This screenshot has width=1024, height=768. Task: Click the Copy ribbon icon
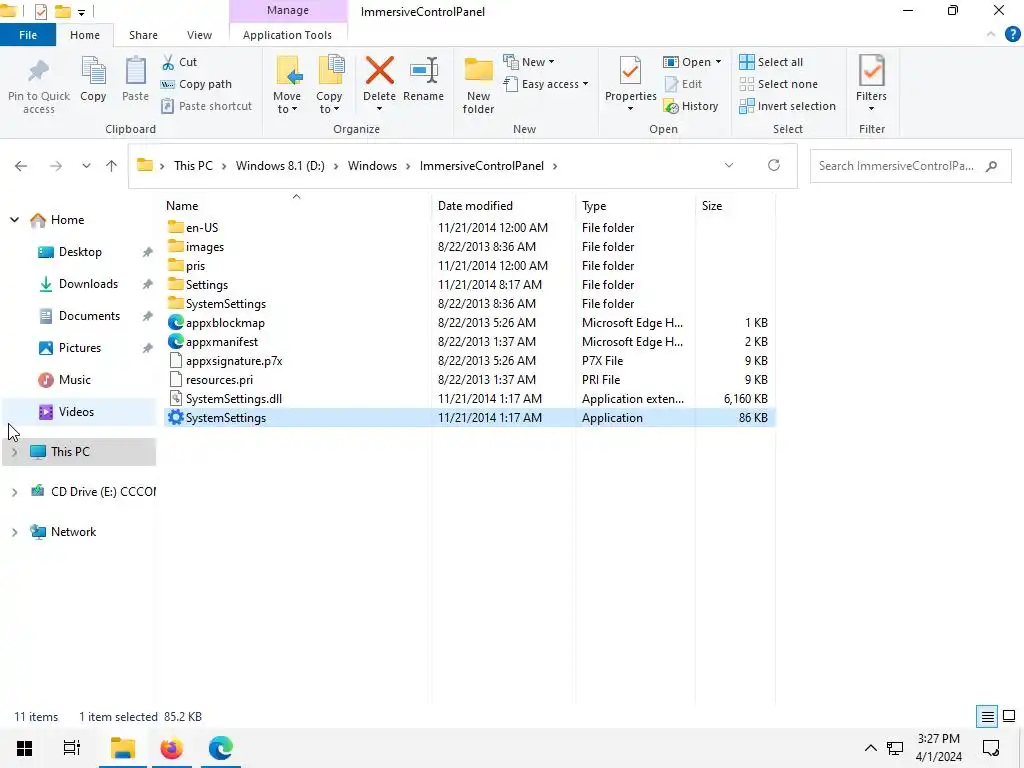coord(93,71)
